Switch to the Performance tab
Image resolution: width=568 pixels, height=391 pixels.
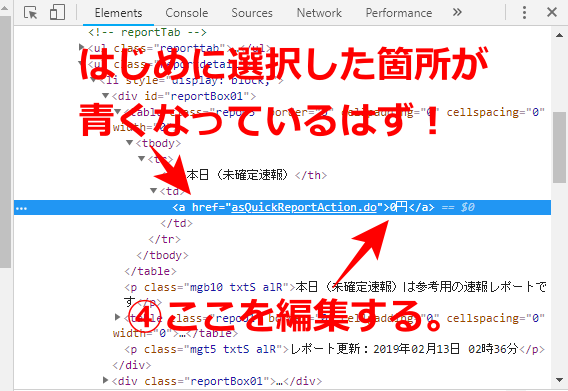(398, 13)
